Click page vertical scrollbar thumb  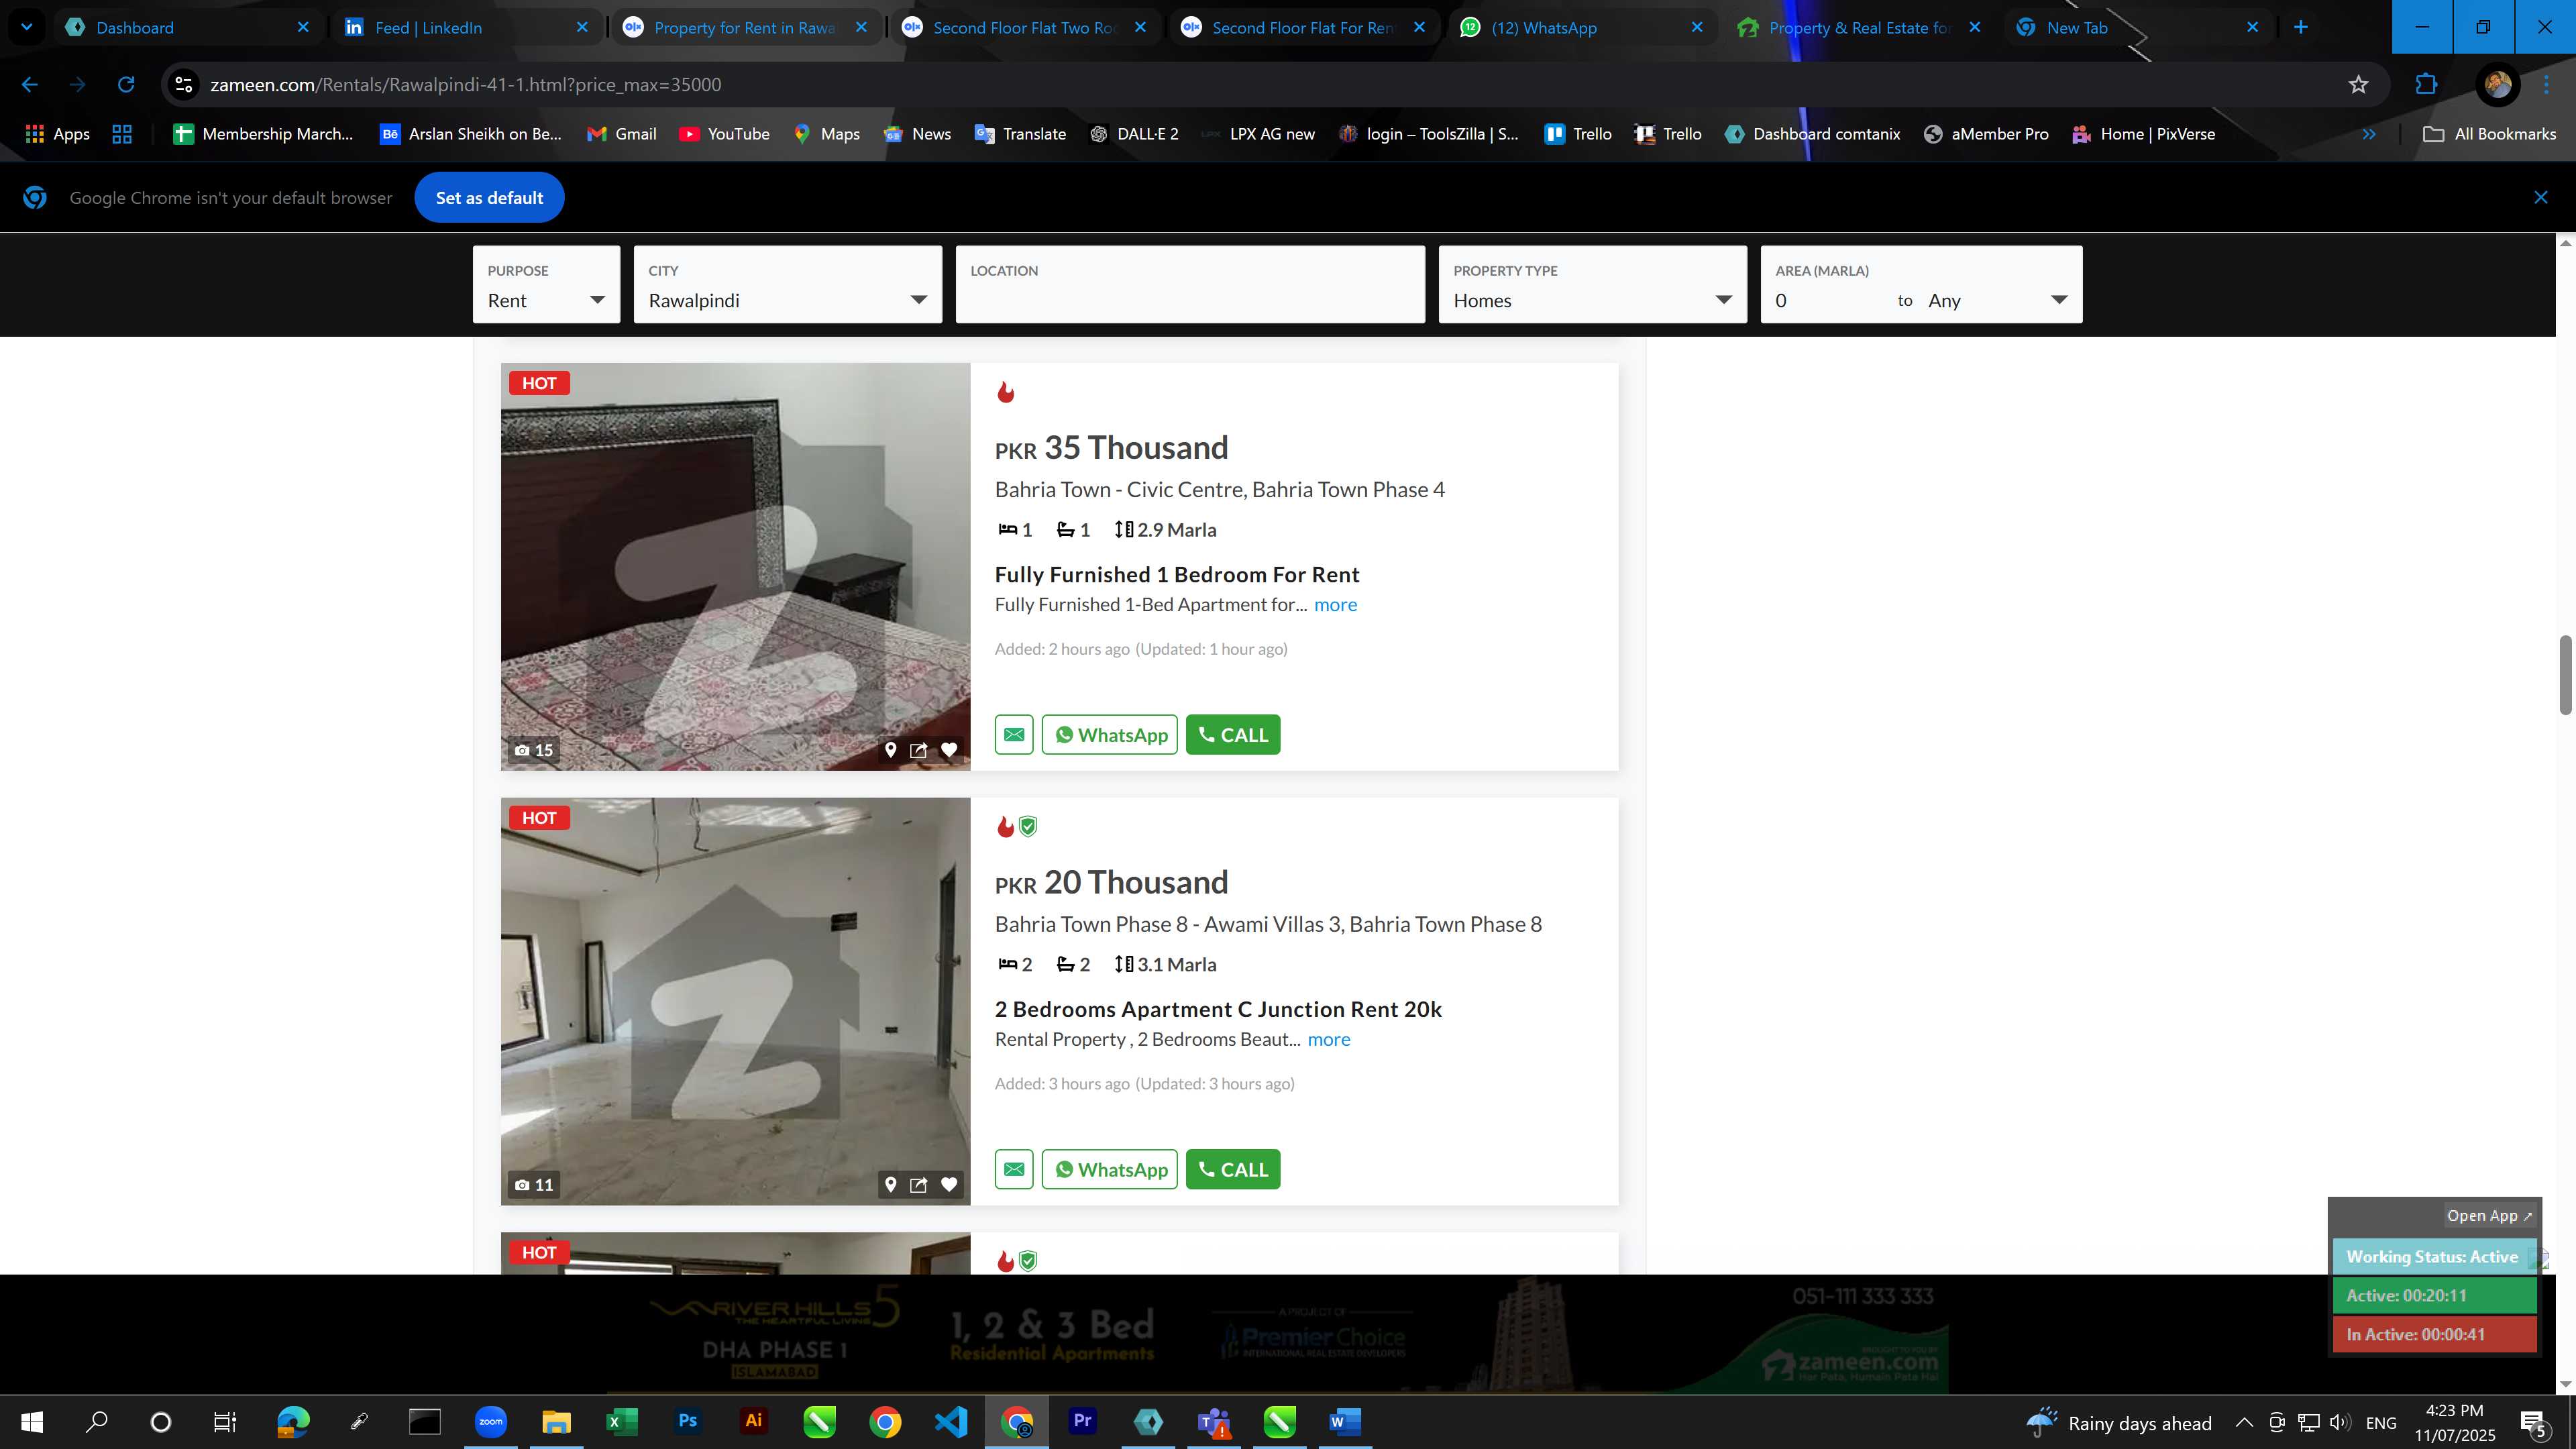pos(2565,674)
